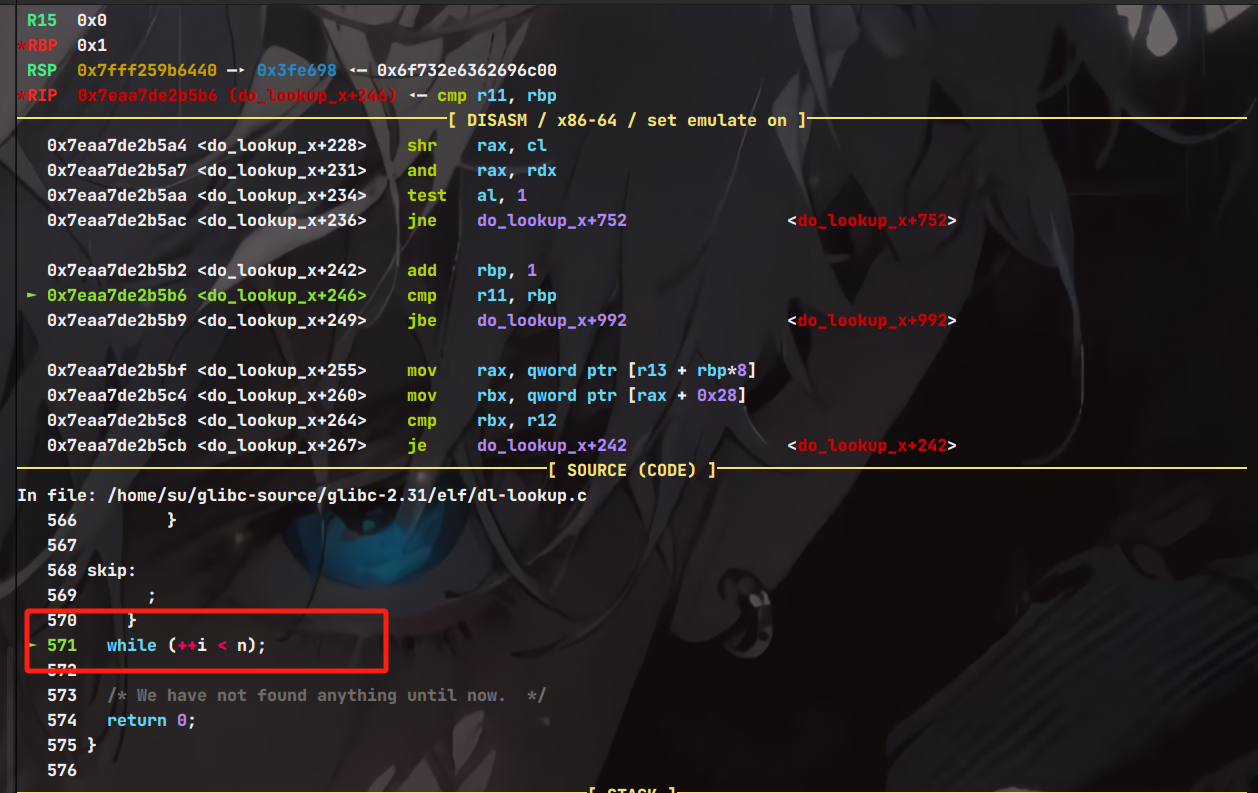The image size is (1258, 793).
Task: Click the R15 register label
Action: tap(42, 20)
